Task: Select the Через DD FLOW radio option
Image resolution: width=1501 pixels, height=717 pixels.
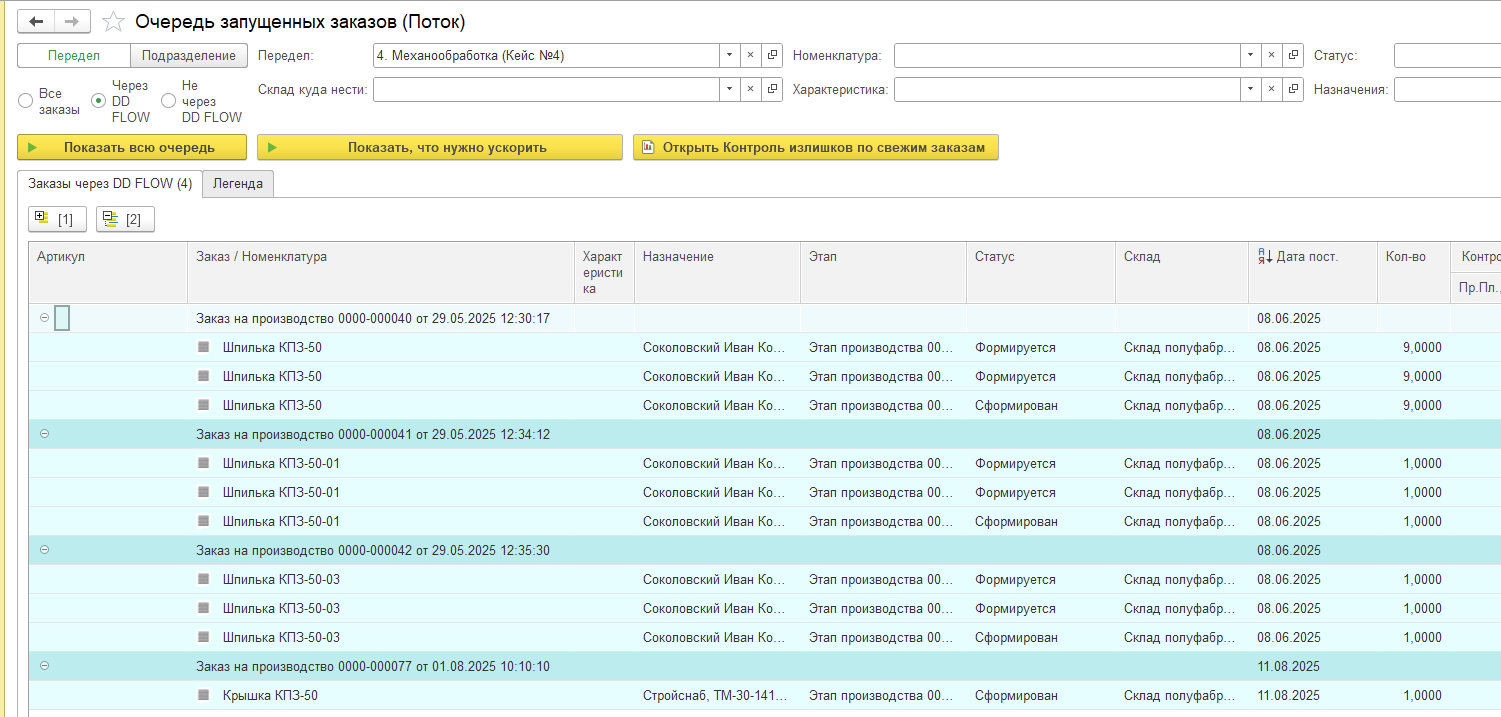Action: coord(98,101)
